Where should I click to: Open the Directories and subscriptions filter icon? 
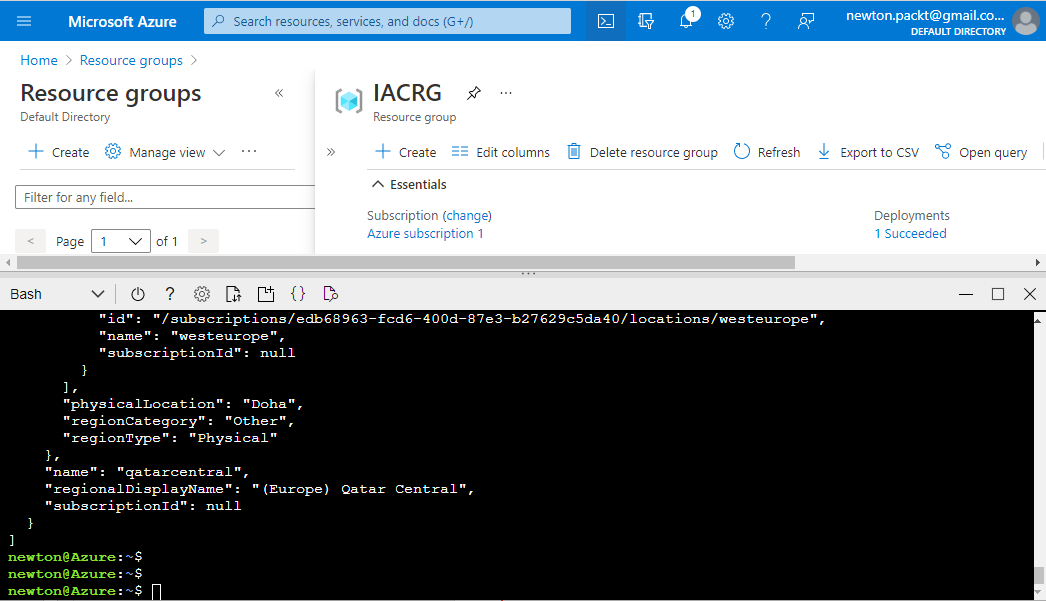pyautogui.click(x=646, y=21)
